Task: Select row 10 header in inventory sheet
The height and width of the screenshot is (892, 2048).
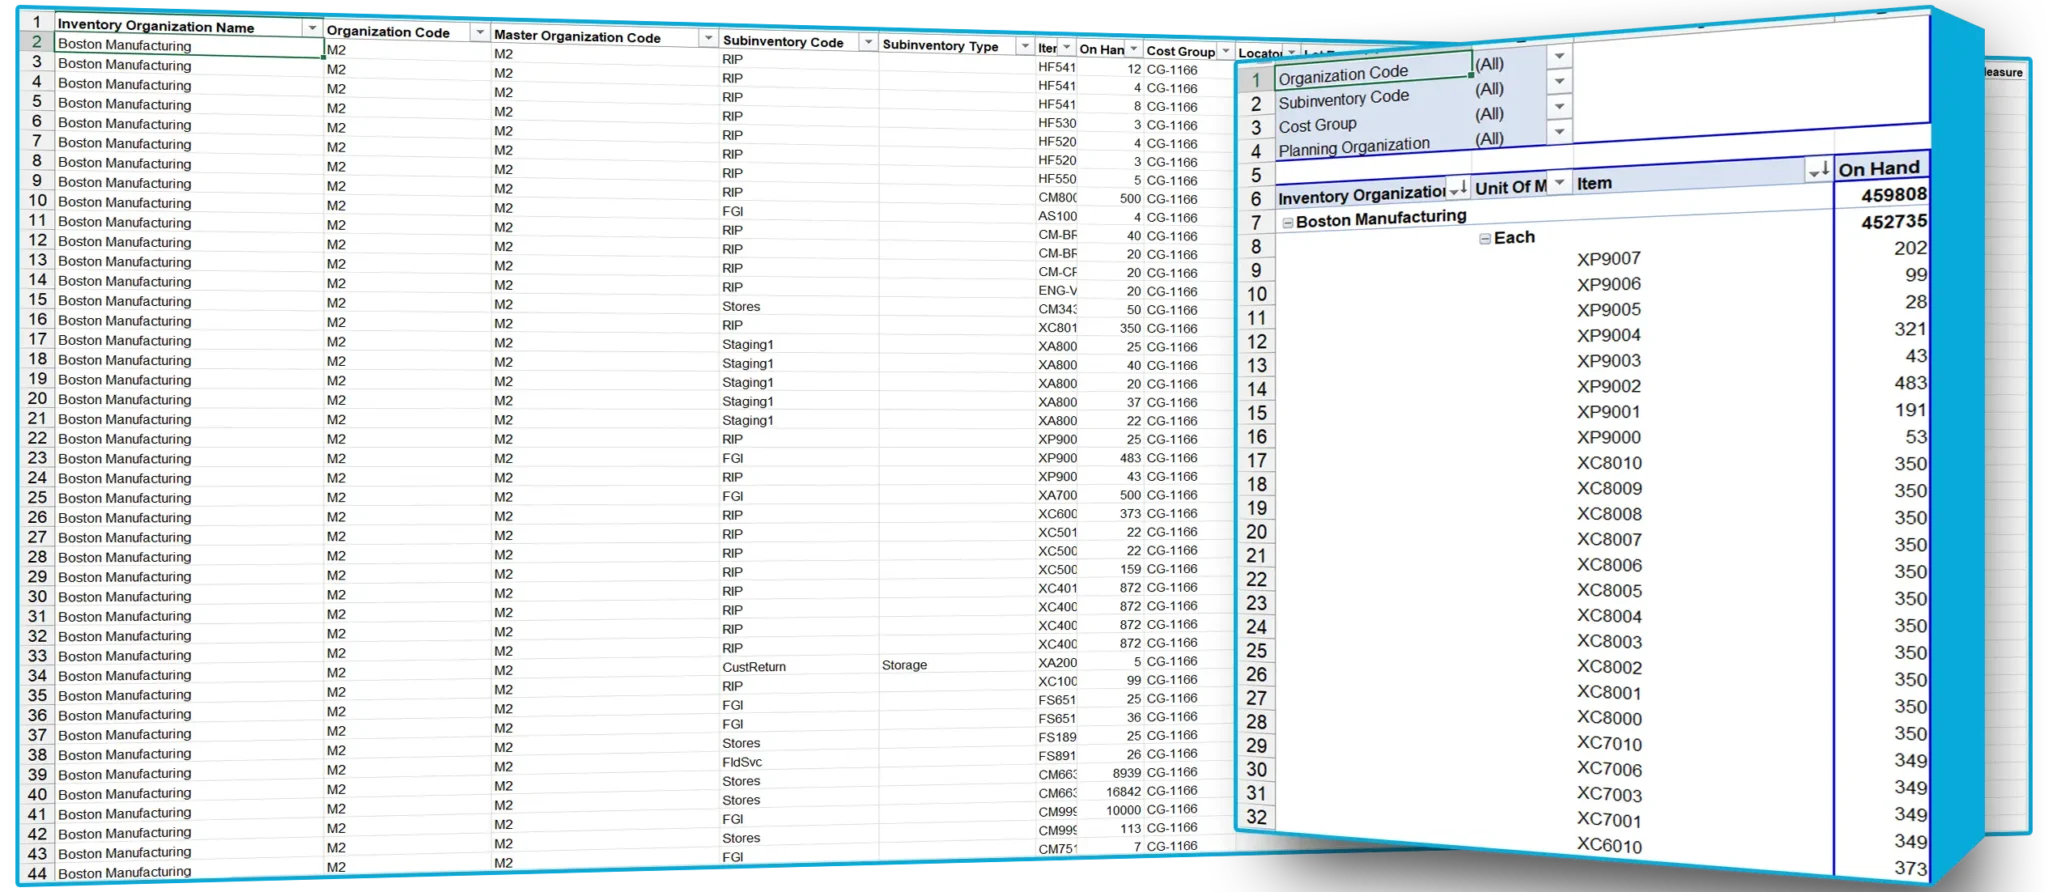Action: click(37, 200)
